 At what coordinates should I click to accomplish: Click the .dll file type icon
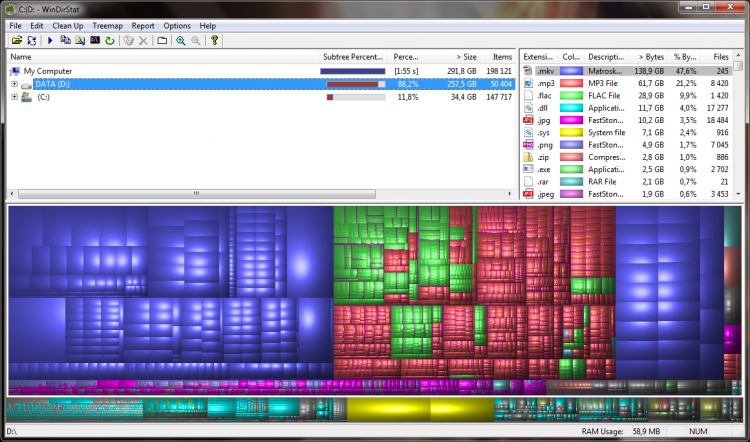coord(528,108)
